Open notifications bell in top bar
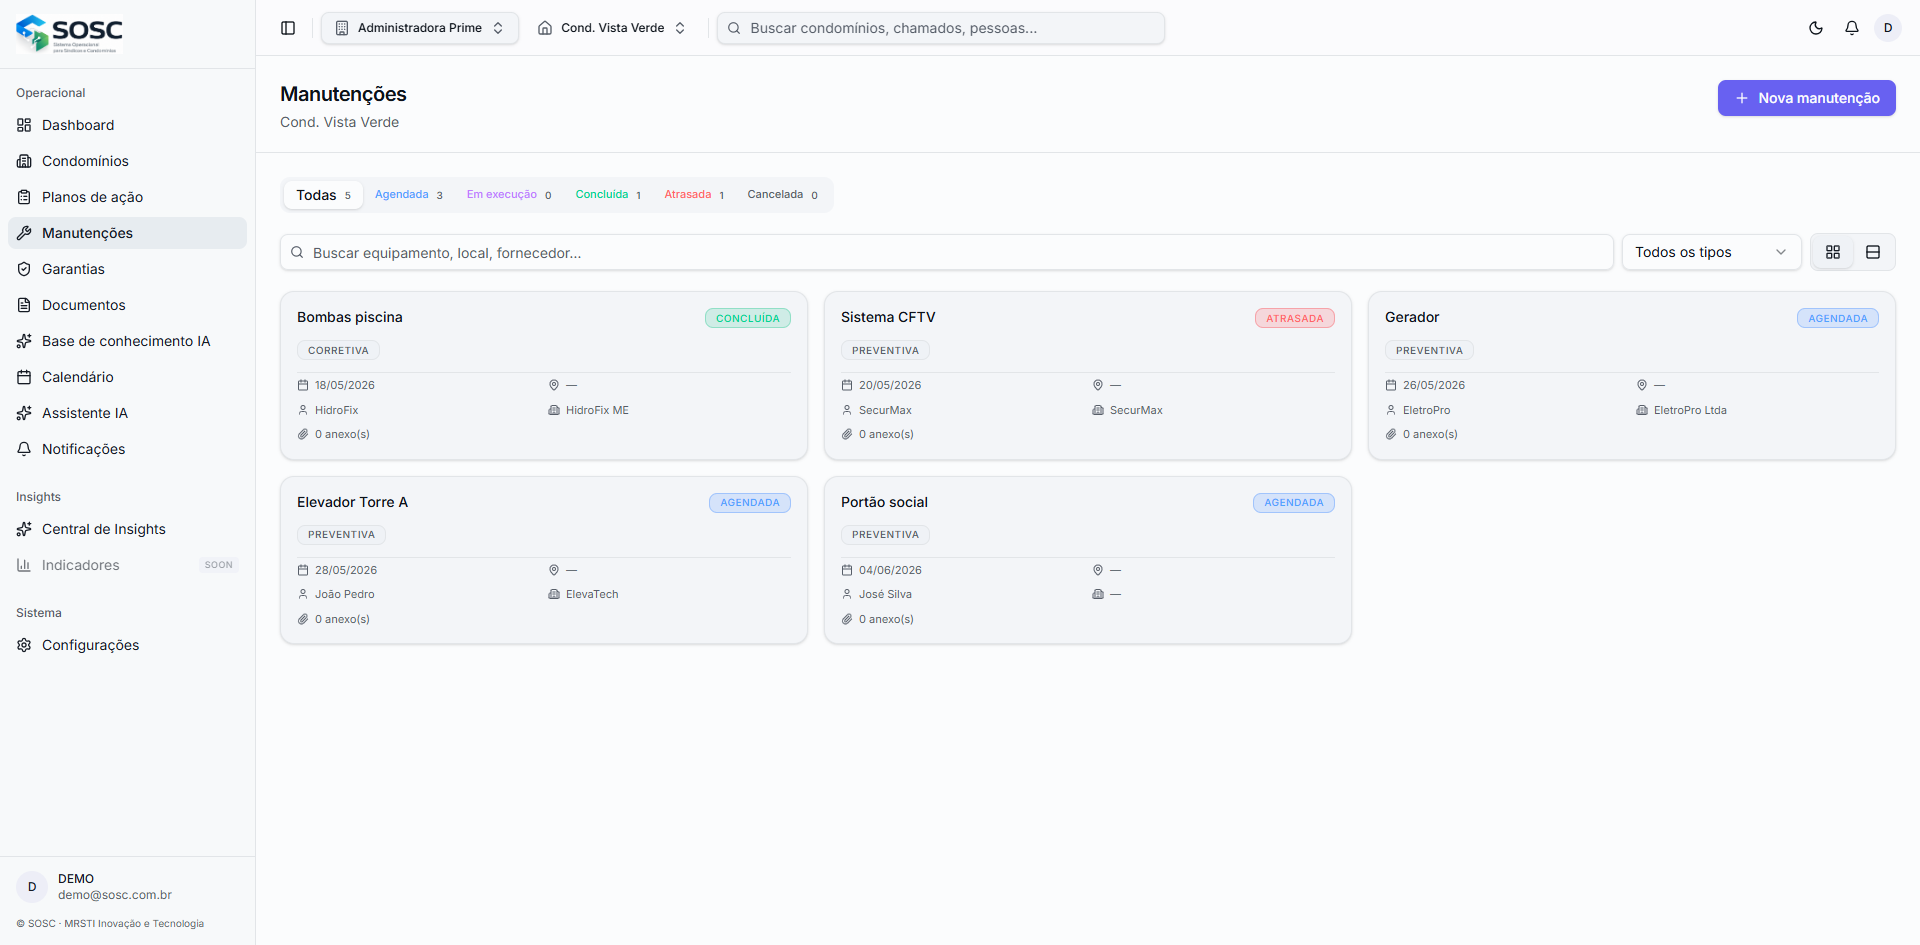 [1852, 28]
